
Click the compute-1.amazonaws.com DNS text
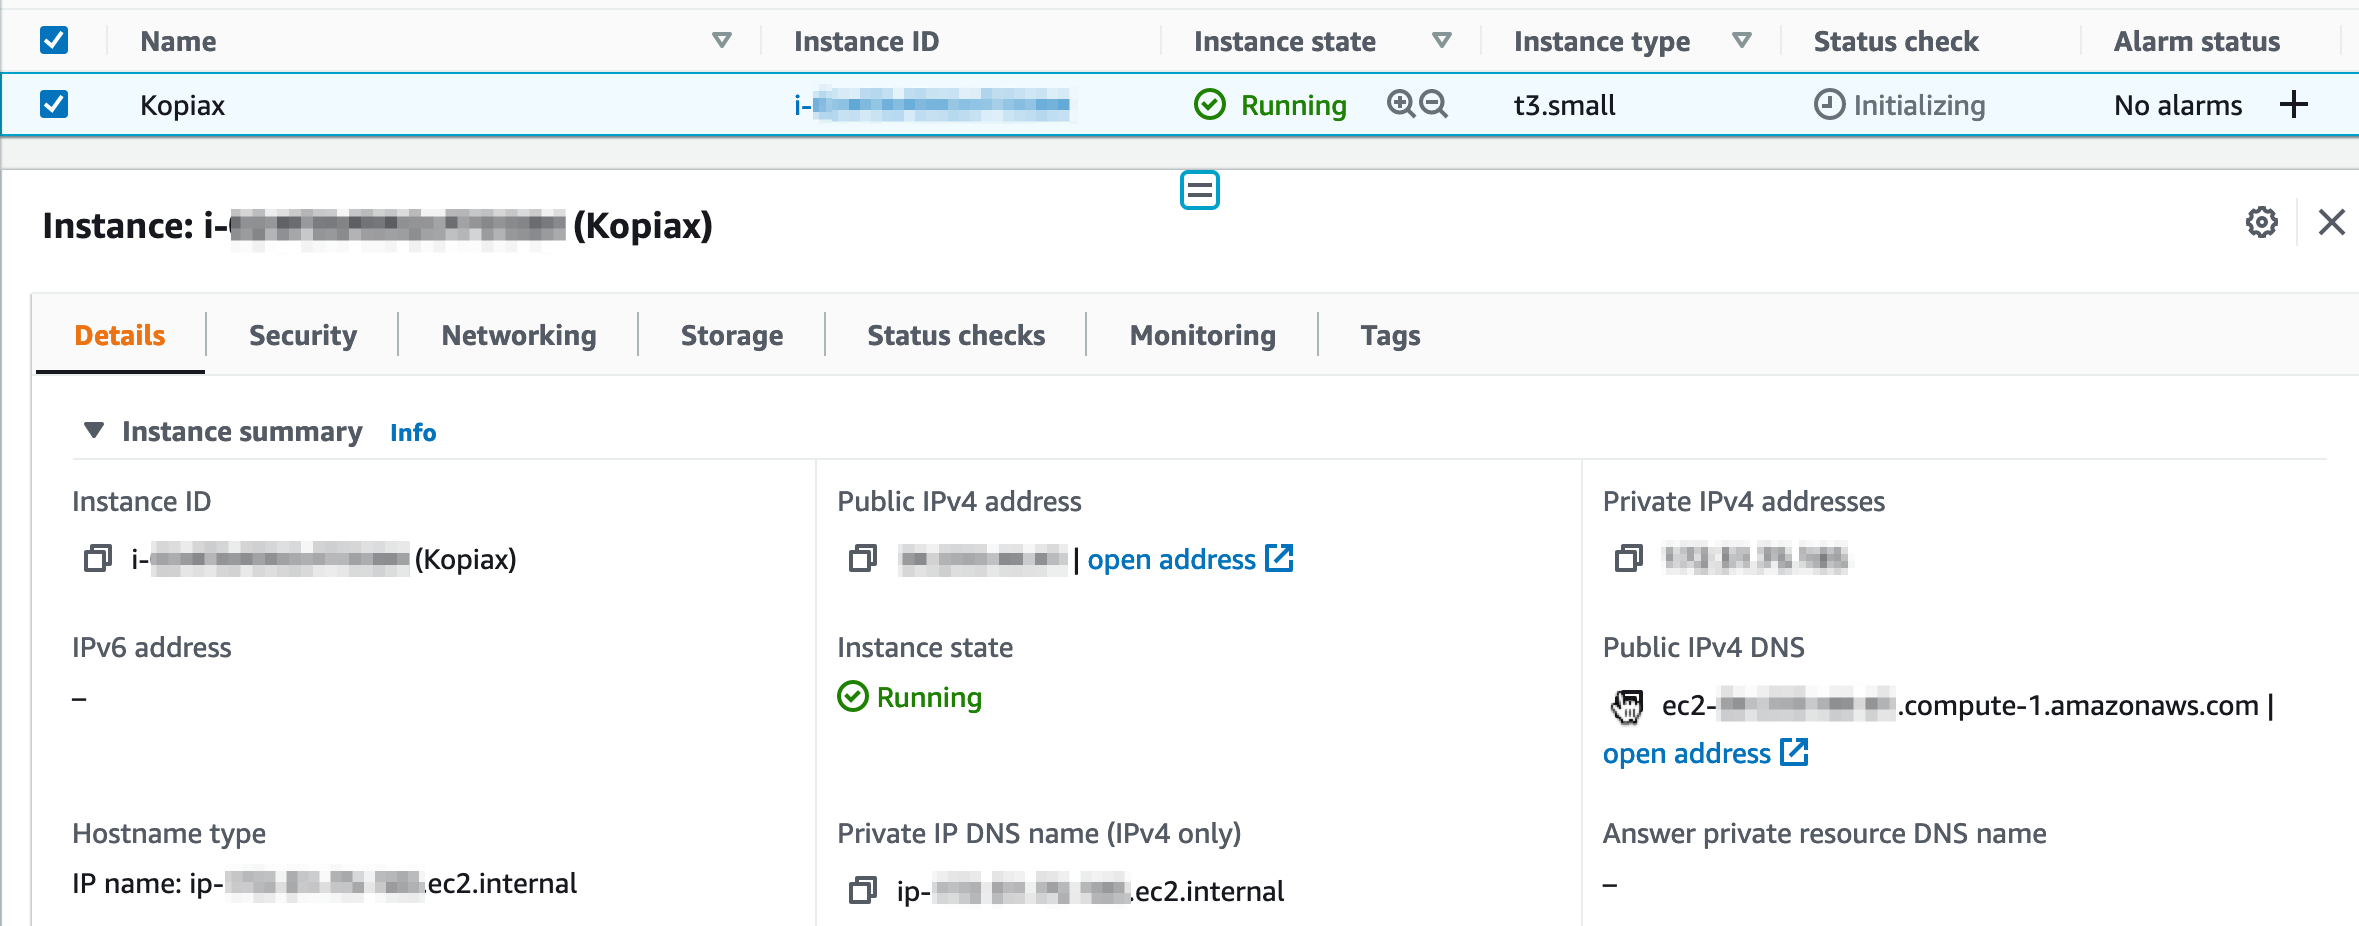pos(1960,705)
